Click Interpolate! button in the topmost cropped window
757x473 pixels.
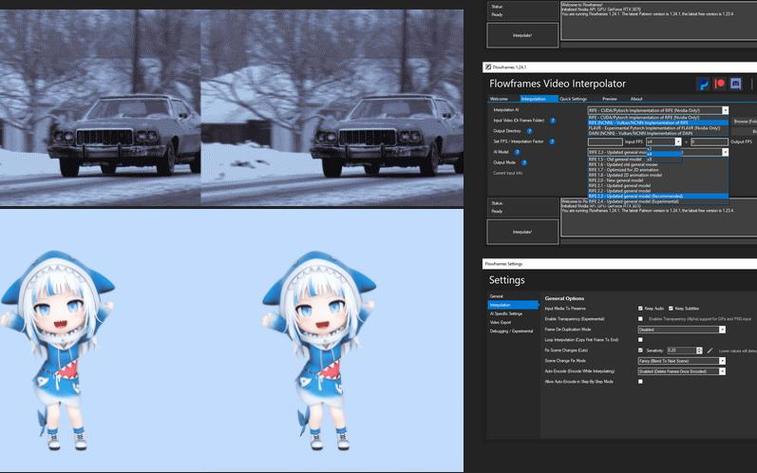[x=522, y=35]
